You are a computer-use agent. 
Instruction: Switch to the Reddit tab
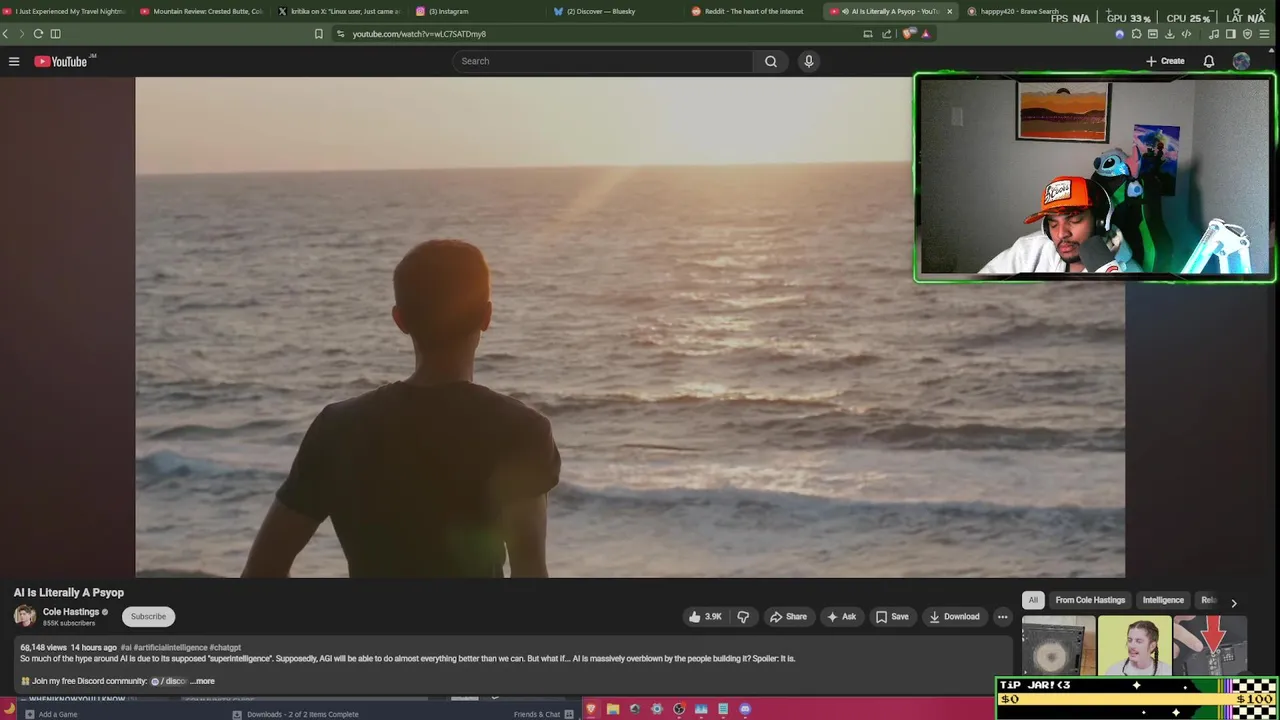click(x=754, y=11)
